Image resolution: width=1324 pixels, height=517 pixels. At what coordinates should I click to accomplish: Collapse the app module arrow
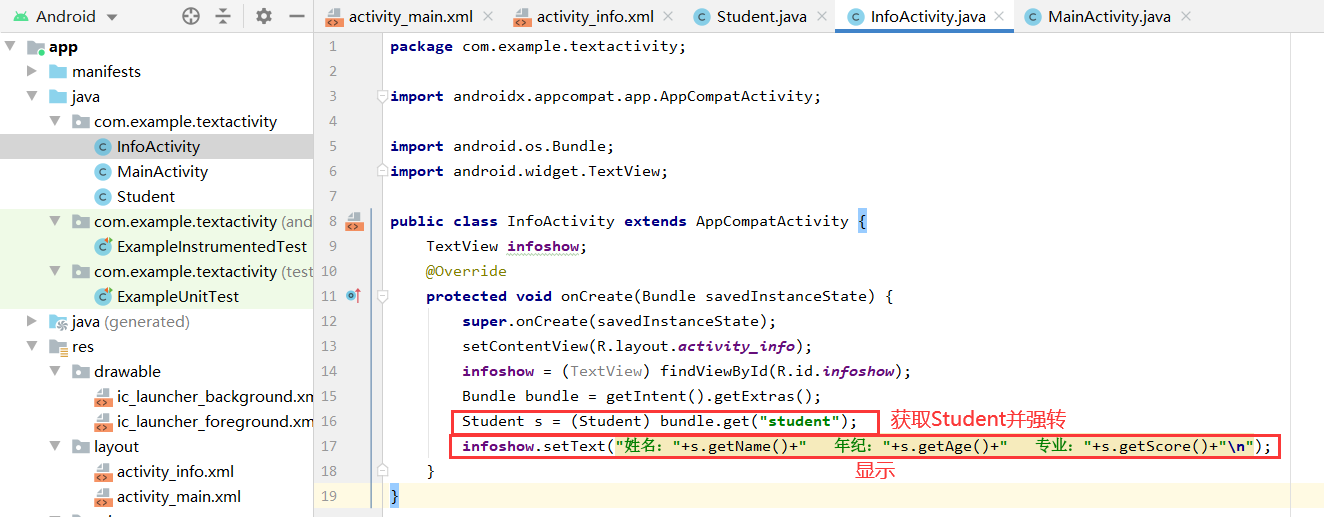[x=11, y=47]
